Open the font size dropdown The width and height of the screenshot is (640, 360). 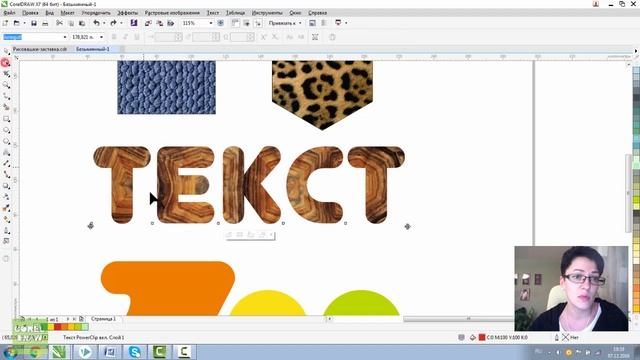point(101,37)
